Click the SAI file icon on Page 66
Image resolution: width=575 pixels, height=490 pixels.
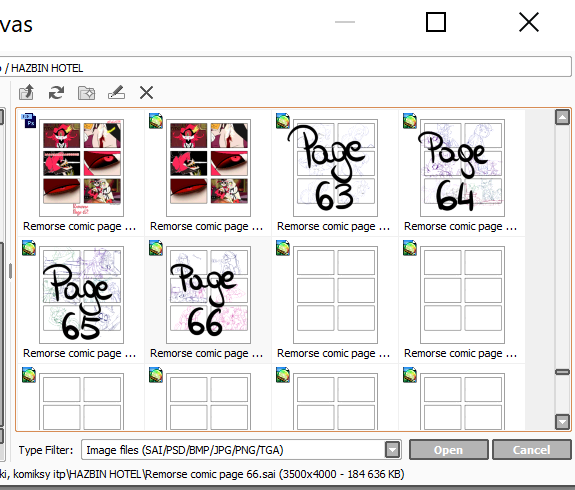pyautogui.click(x=156, y=248)
